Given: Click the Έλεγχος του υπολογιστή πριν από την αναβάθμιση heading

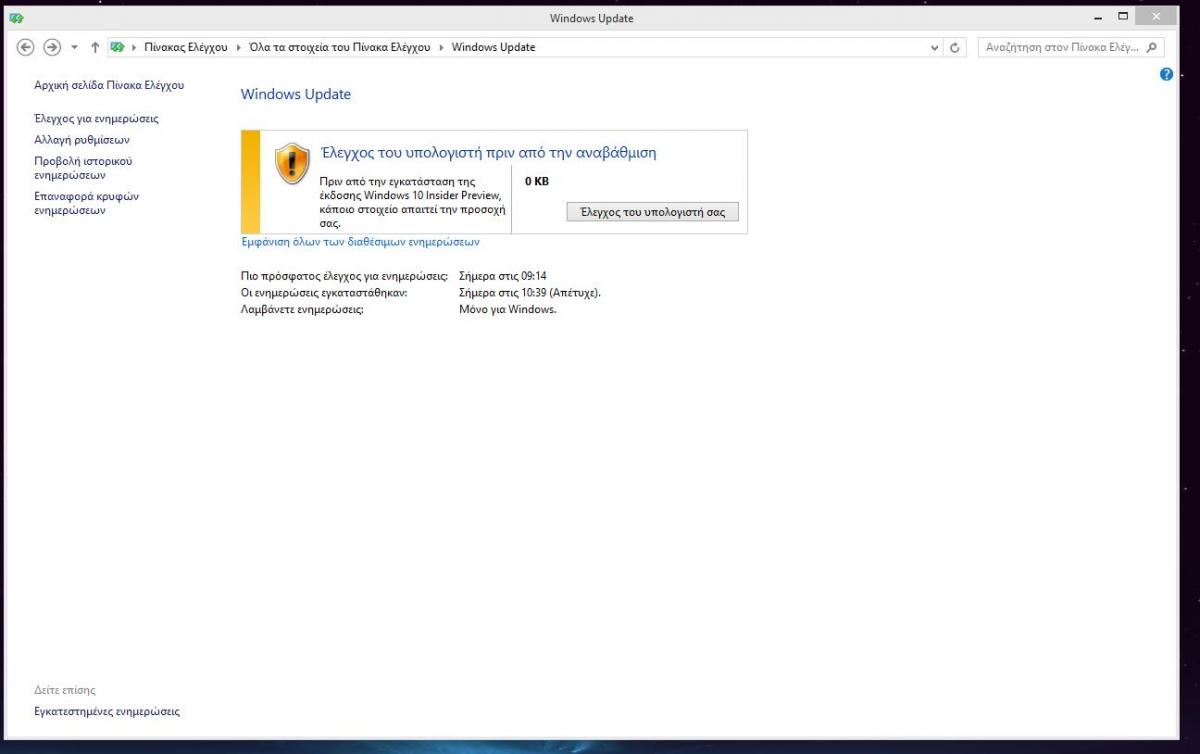Looking at the screenshot, I should click(x=488, y=153).
